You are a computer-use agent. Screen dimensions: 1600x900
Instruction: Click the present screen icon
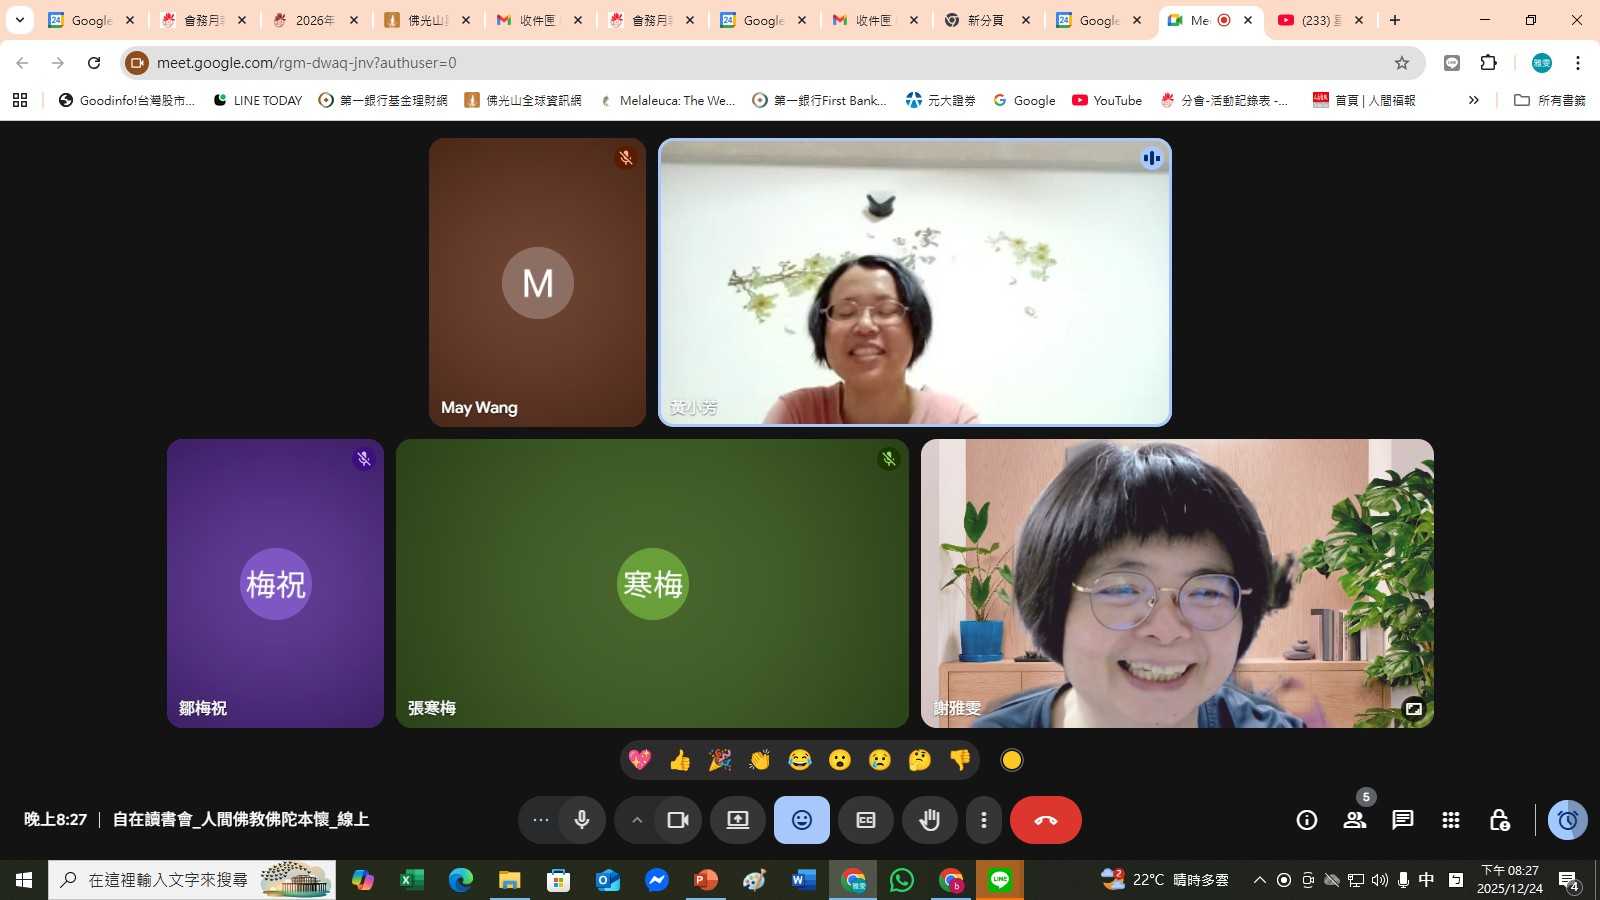[x=738, y=820]
